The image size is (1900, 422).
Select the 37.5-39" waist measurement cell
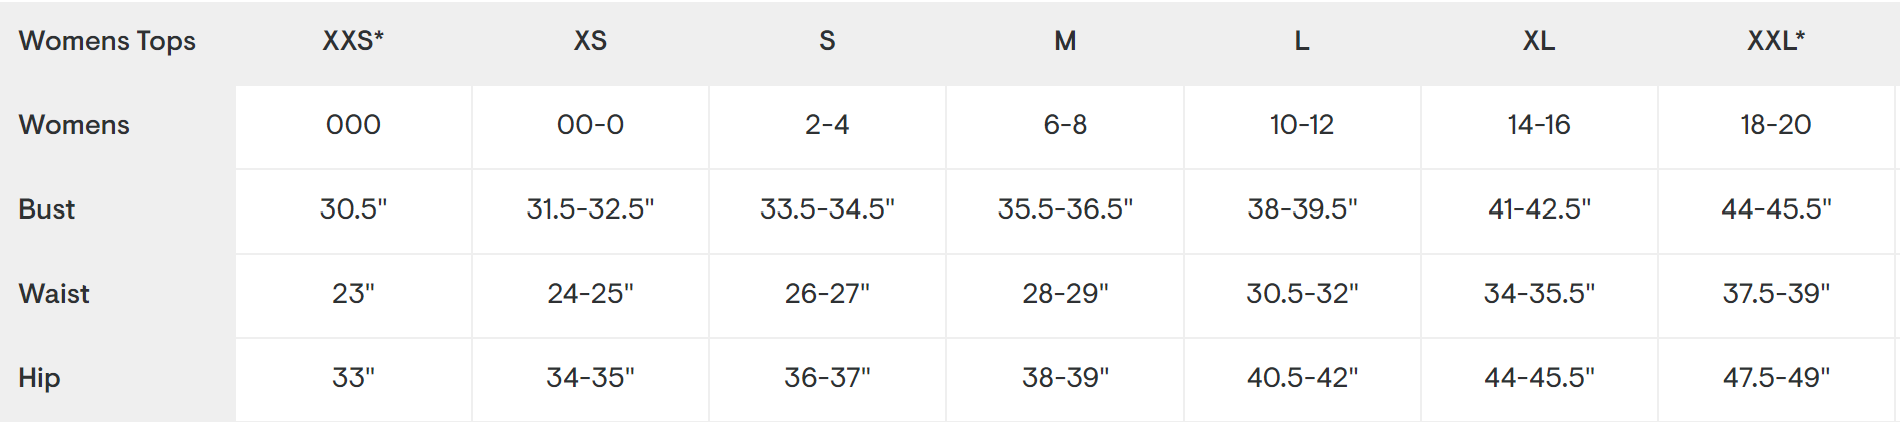pyautogui.click(x=1776, y=294)
